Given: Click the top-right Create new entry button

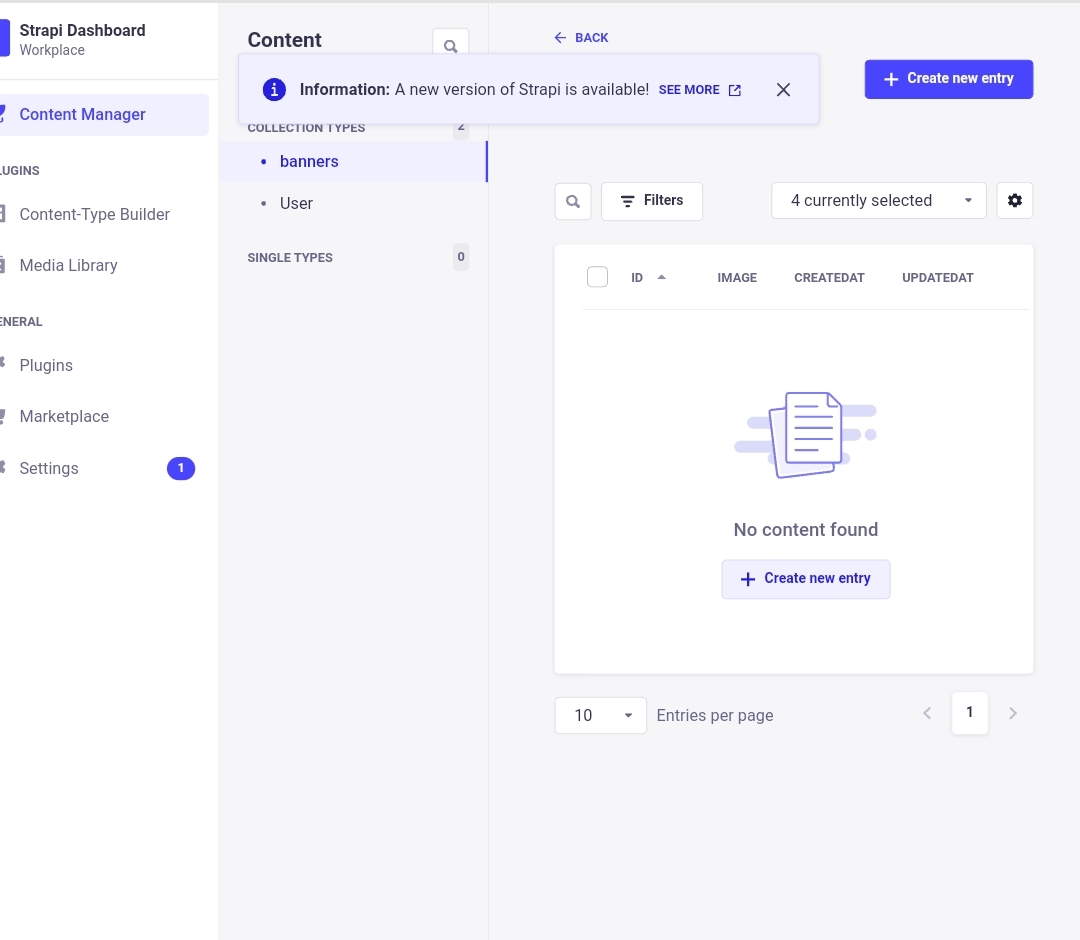Looking at the screenshot, I should coord(948,79).
